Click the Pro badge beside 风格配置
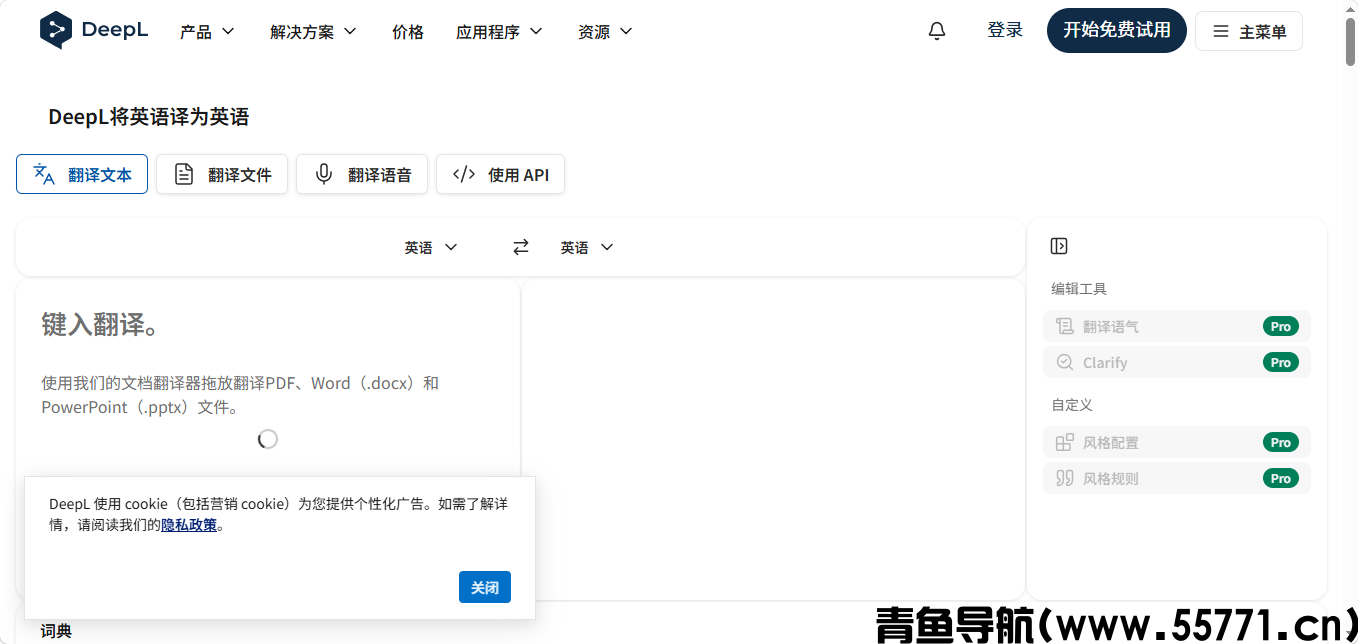Image resolution: width=1358 pixels, height=644 pixels. pos(1281,442)
